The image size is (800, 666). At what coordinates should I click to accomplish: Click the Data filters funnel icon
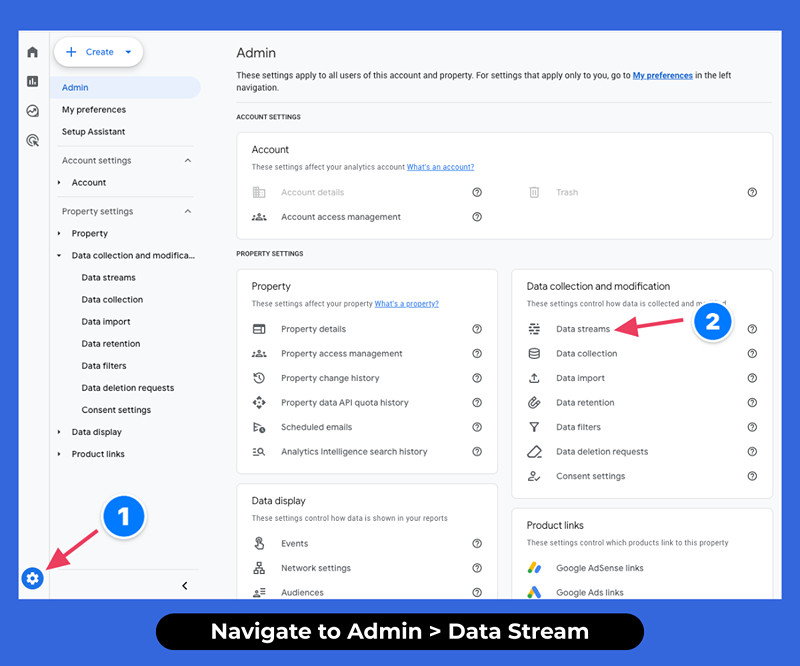[x=534, y=427]
